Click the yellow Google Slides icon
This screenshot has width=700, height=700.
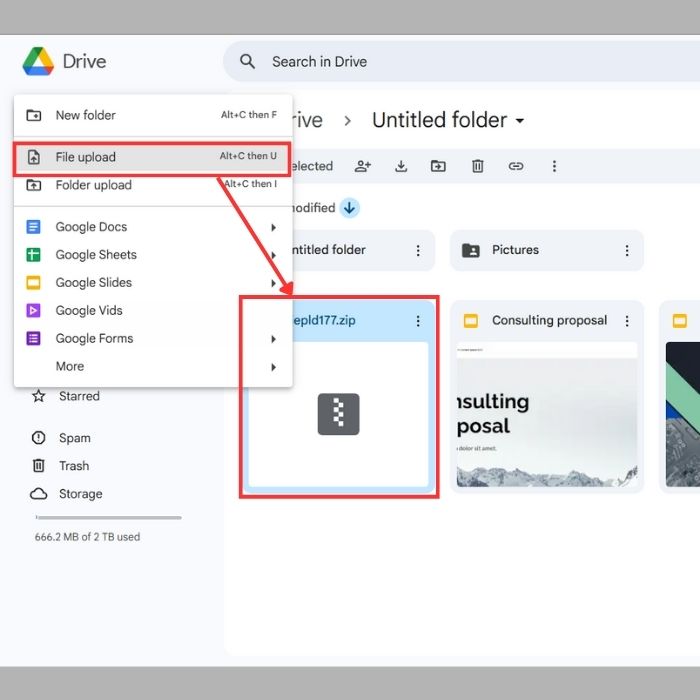(x=33, y=283)
